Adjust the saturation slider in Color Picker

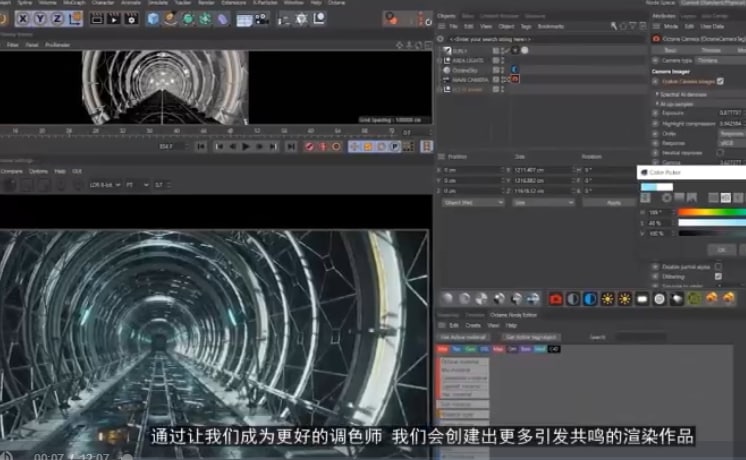point(712,223)
